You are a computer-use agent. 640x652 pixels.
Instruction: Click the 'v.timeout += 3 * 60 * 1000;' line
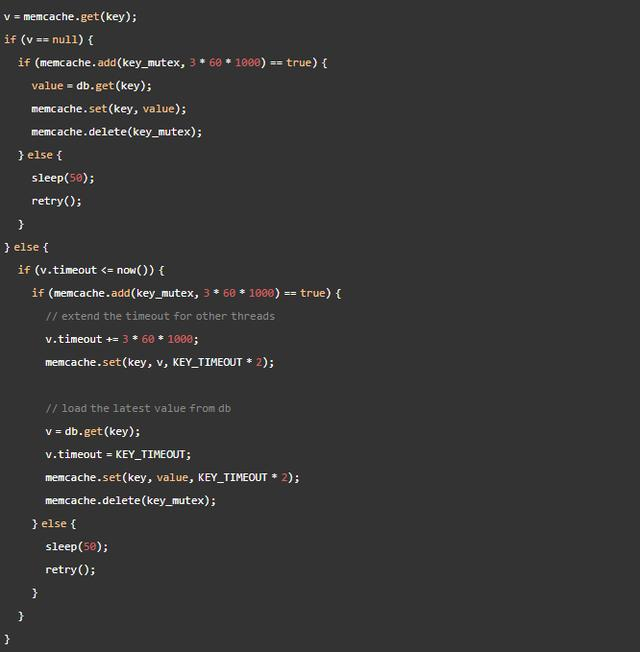(122, 339)
